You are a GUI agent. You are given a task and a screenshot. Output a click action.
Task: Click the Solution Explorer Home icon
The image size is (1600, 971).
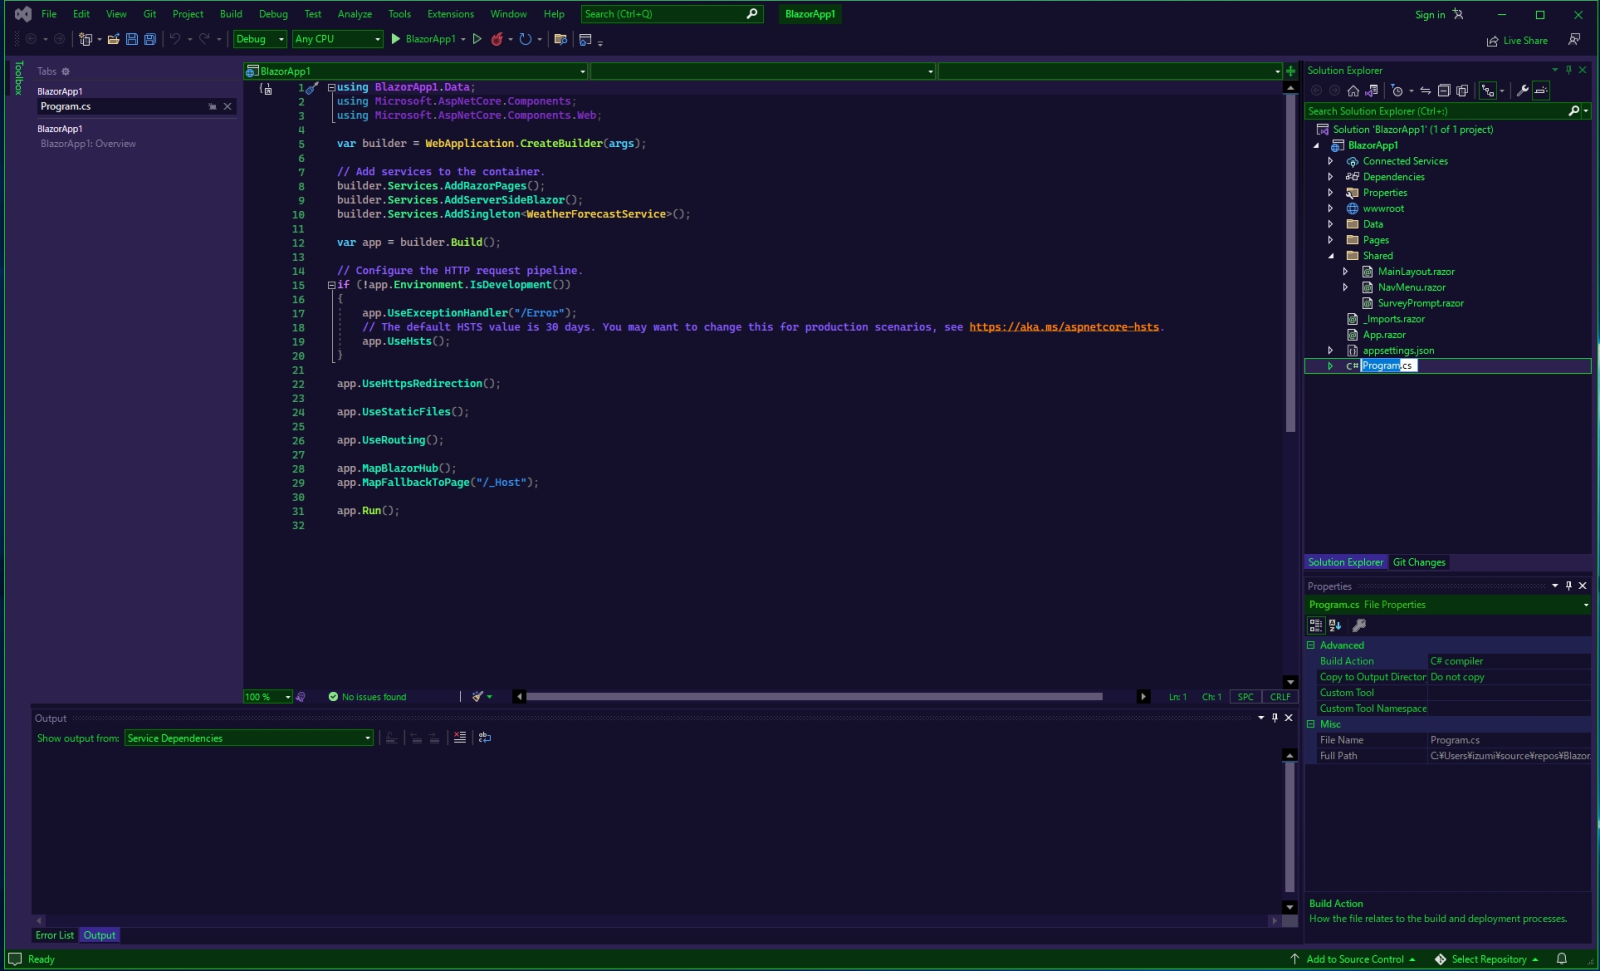coord(1353,91)
